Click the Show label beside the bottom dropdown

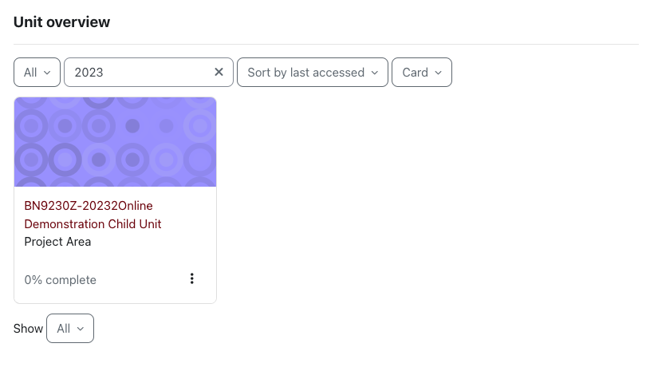(x=28, y=329)
